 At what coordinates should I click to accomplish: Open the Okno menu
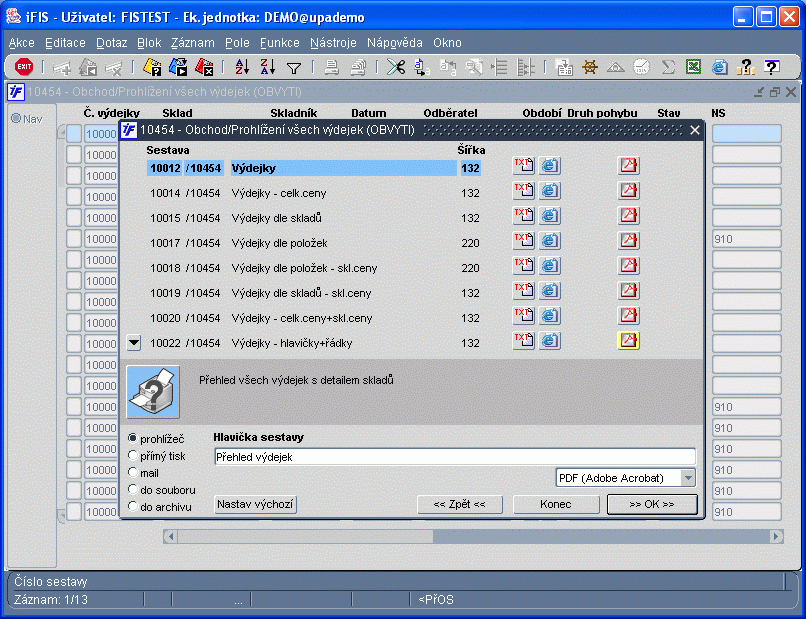447,43
